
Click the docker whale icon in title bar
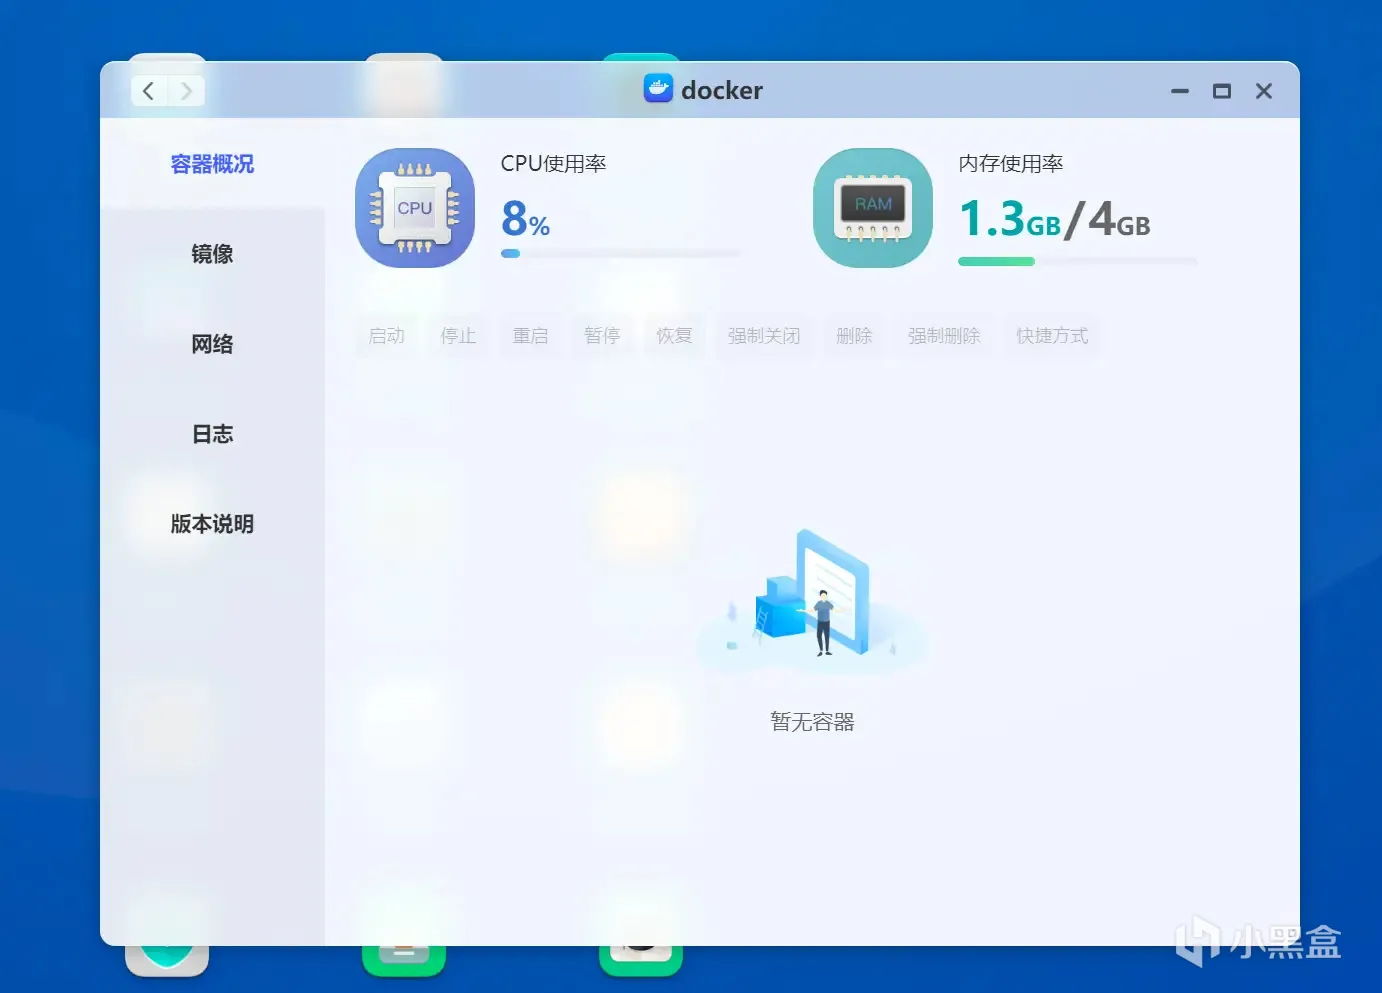click(x=658, y=89)
